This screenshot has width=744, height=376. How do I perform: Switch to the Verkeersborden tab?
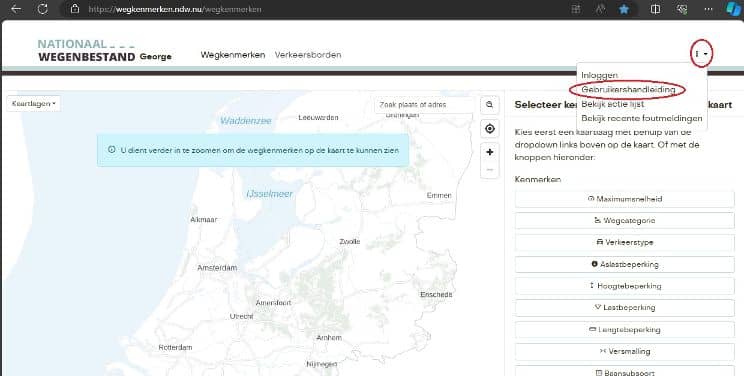coord(308,55)
